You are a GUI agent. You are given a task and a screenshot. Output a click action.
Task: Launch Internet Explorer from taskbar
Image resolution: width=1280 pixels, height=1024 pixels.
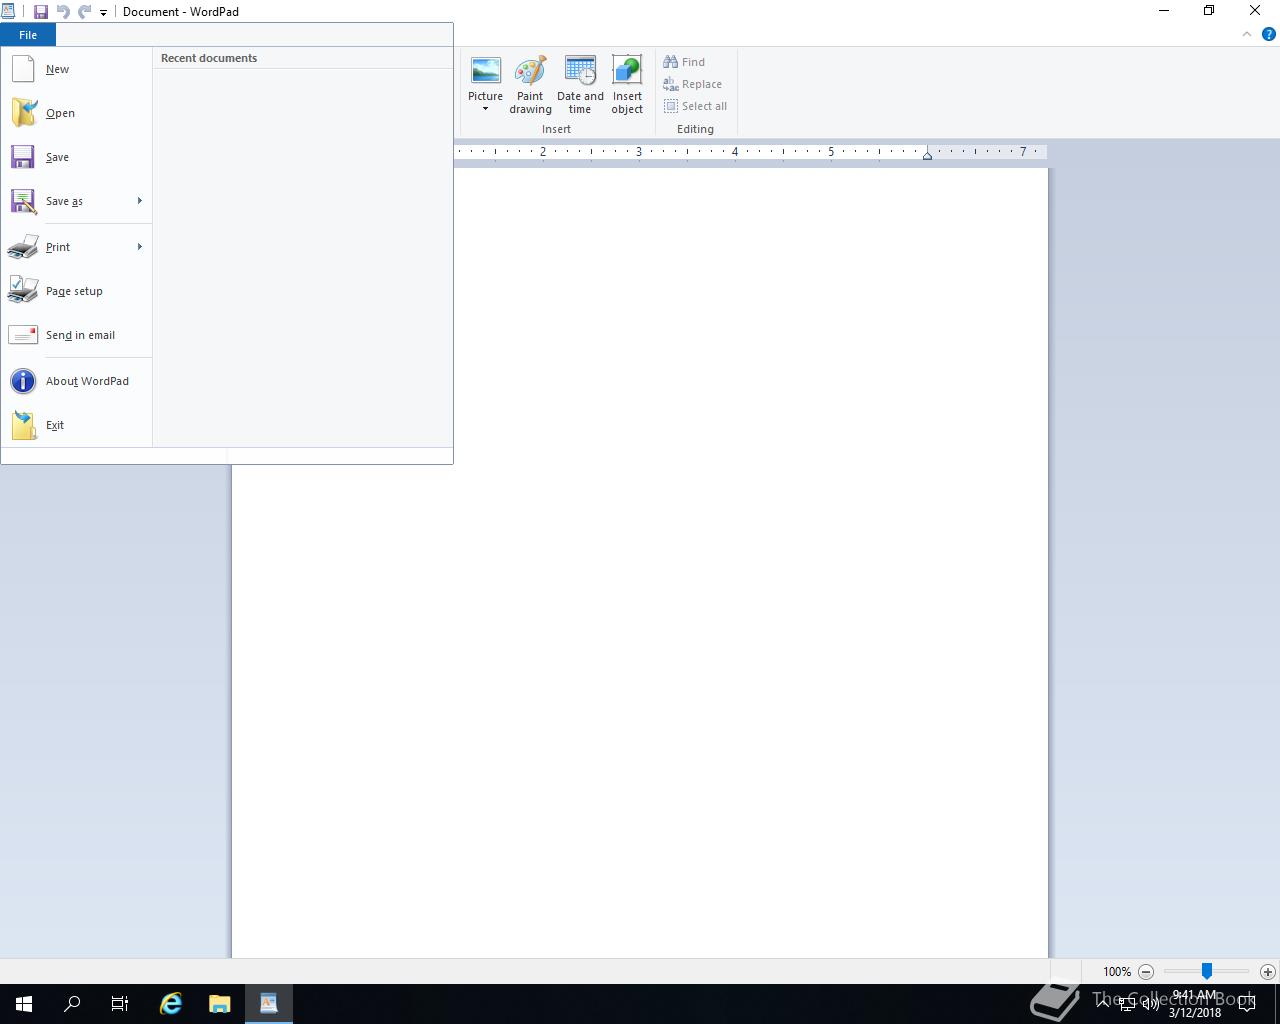pyautogui.click(x=171, y=1004)
